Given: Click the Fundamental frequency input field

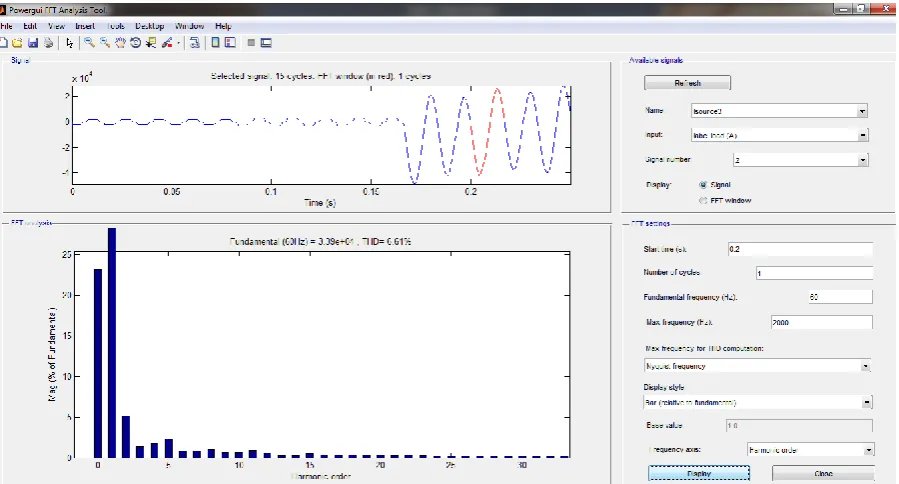Looking at the screenshot, I should point(841,297).
